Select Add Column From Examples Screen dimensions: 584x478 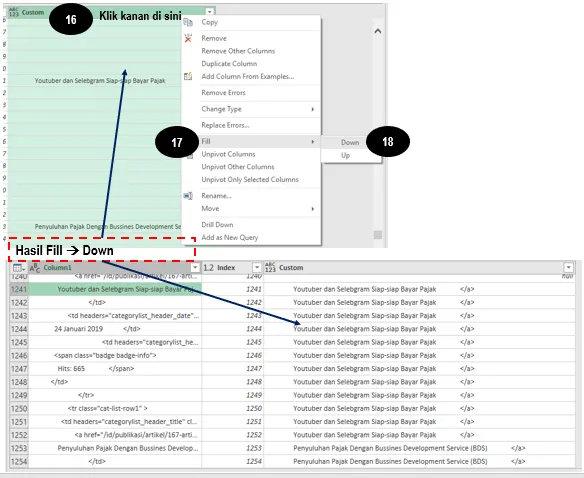point(248,76)
